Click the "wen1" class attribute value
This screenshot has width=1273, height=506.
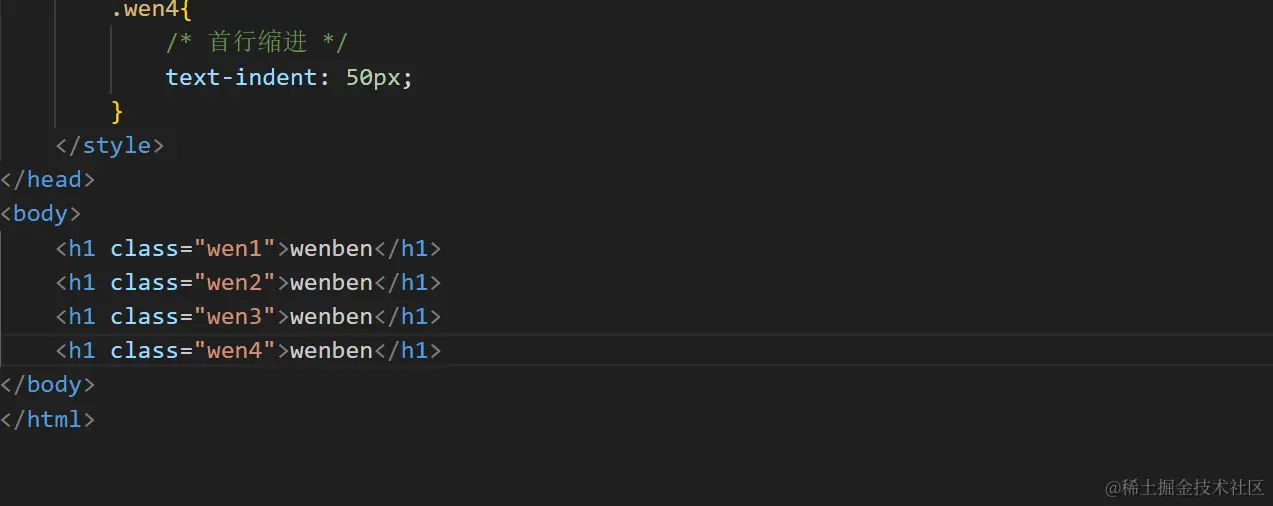point(234,248)
